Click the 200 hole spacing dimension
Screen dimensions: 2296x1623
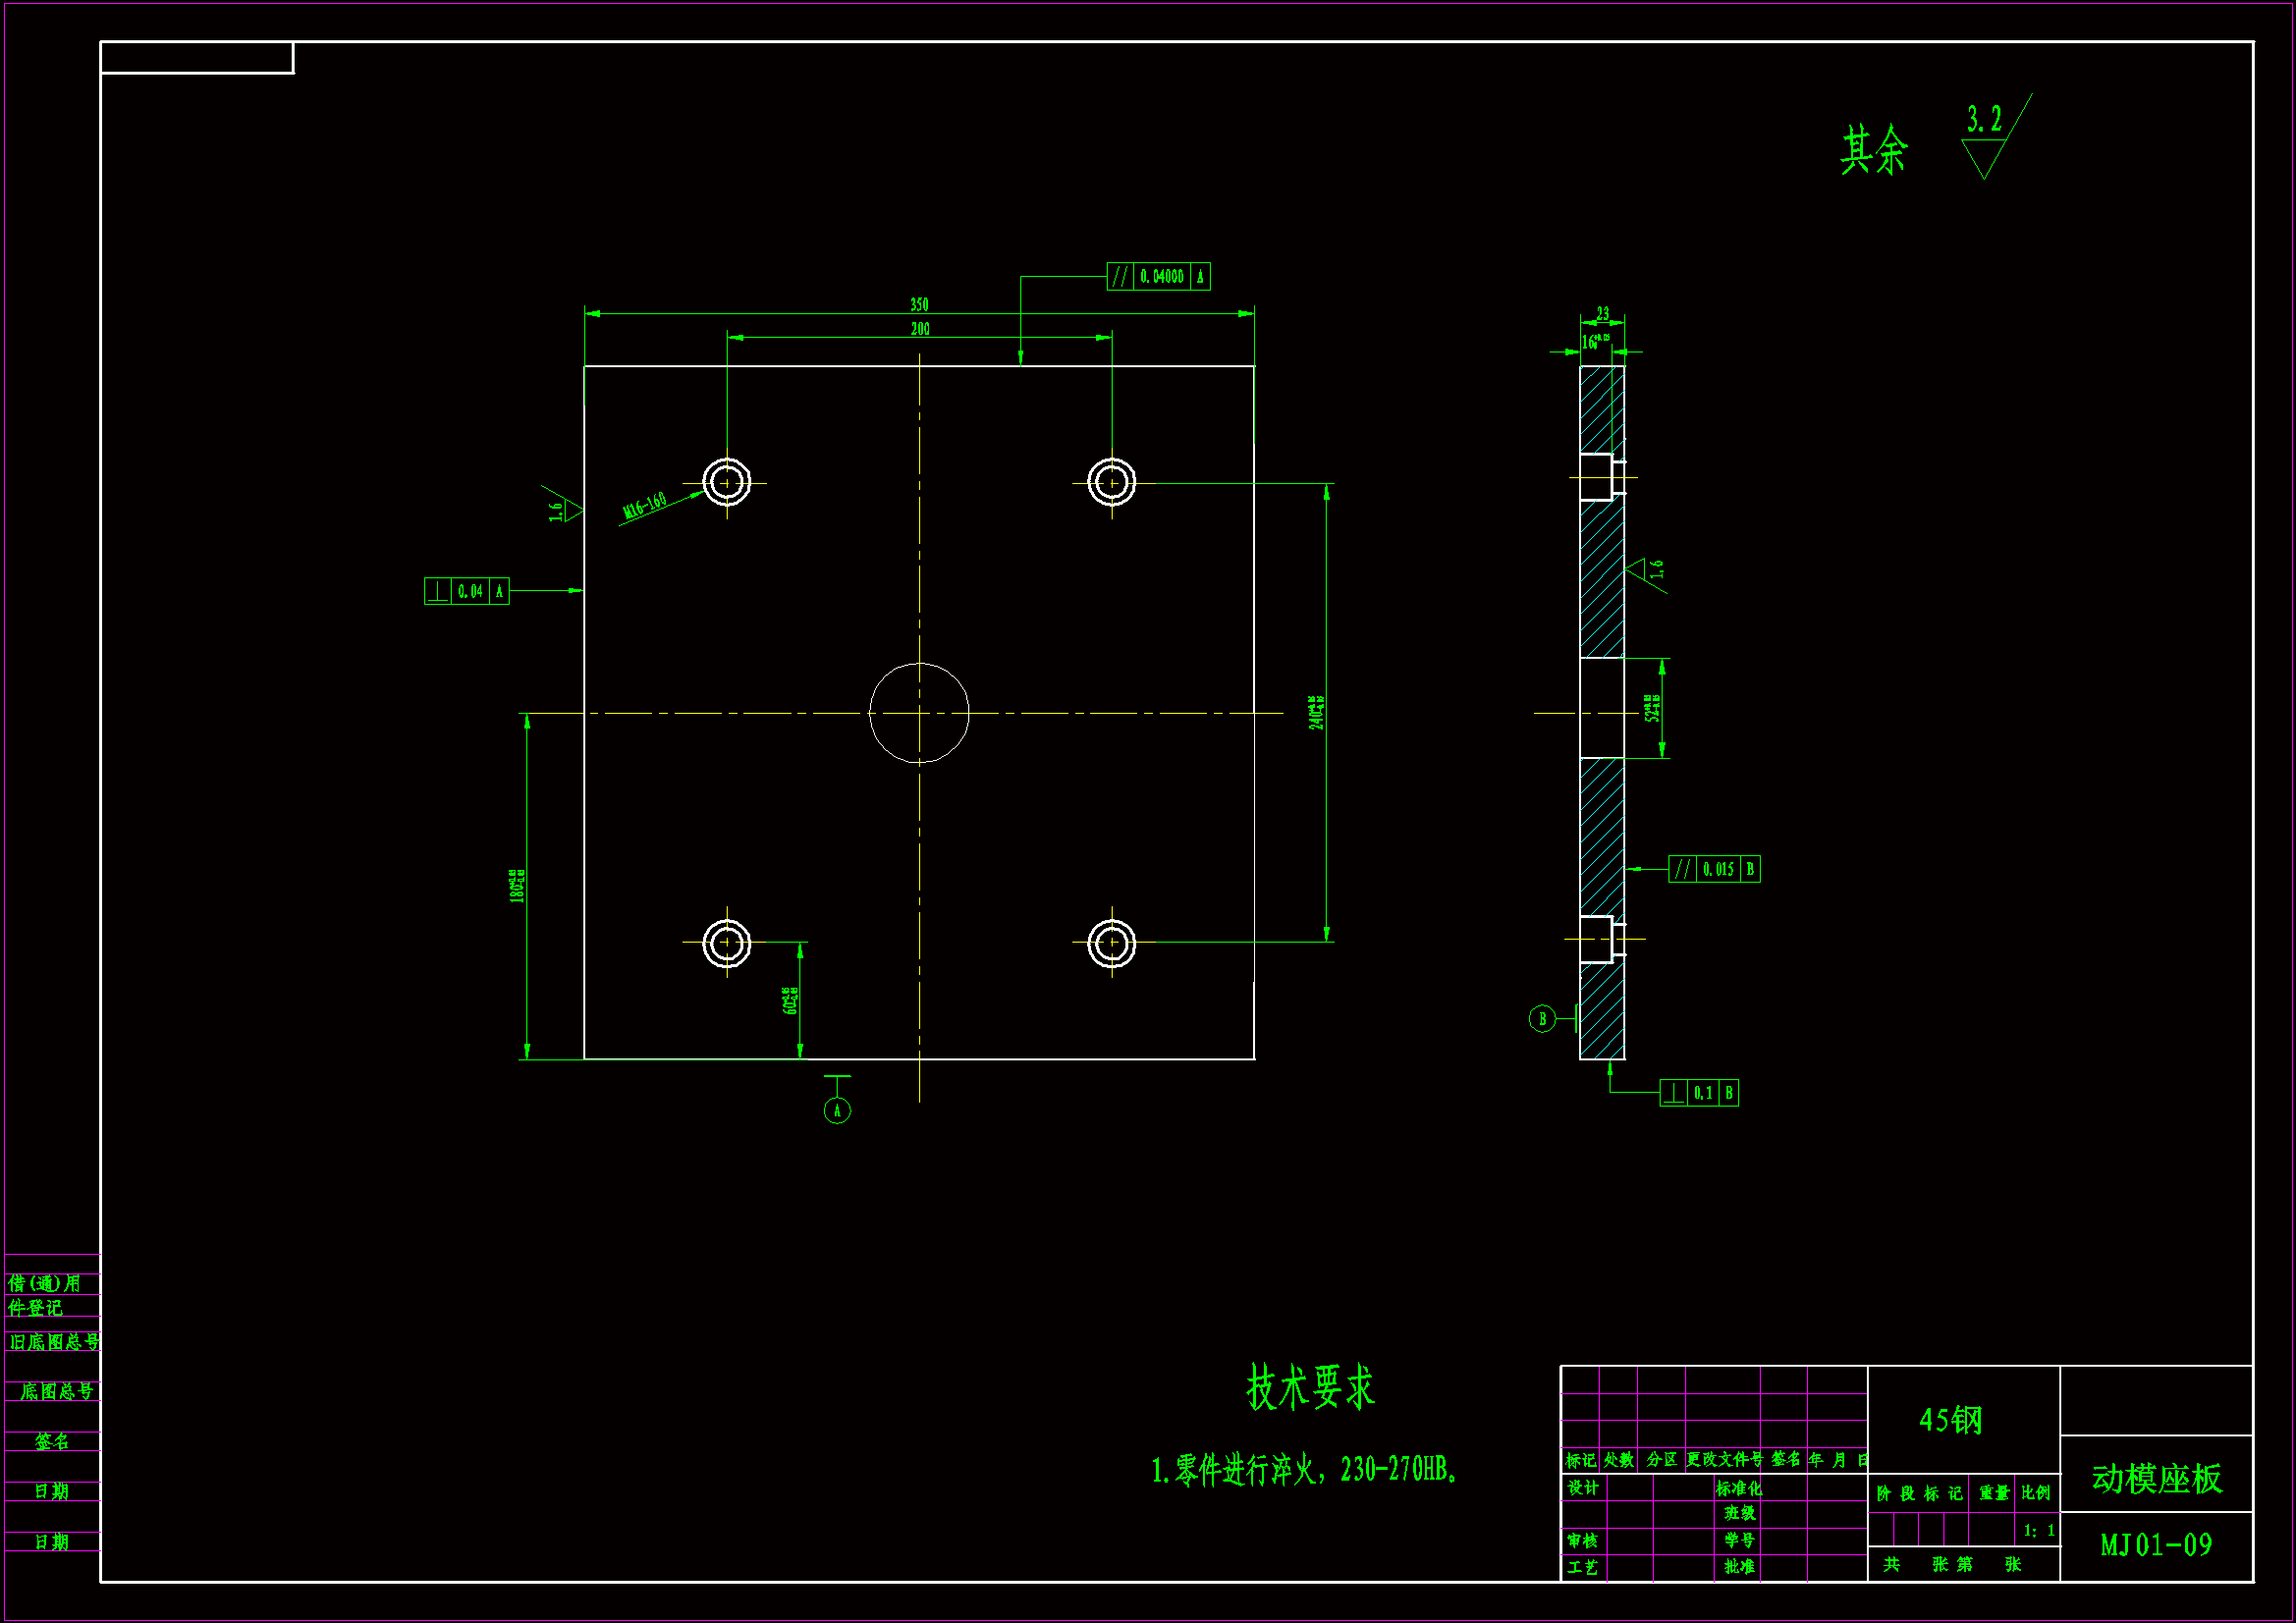pos(920,329)
